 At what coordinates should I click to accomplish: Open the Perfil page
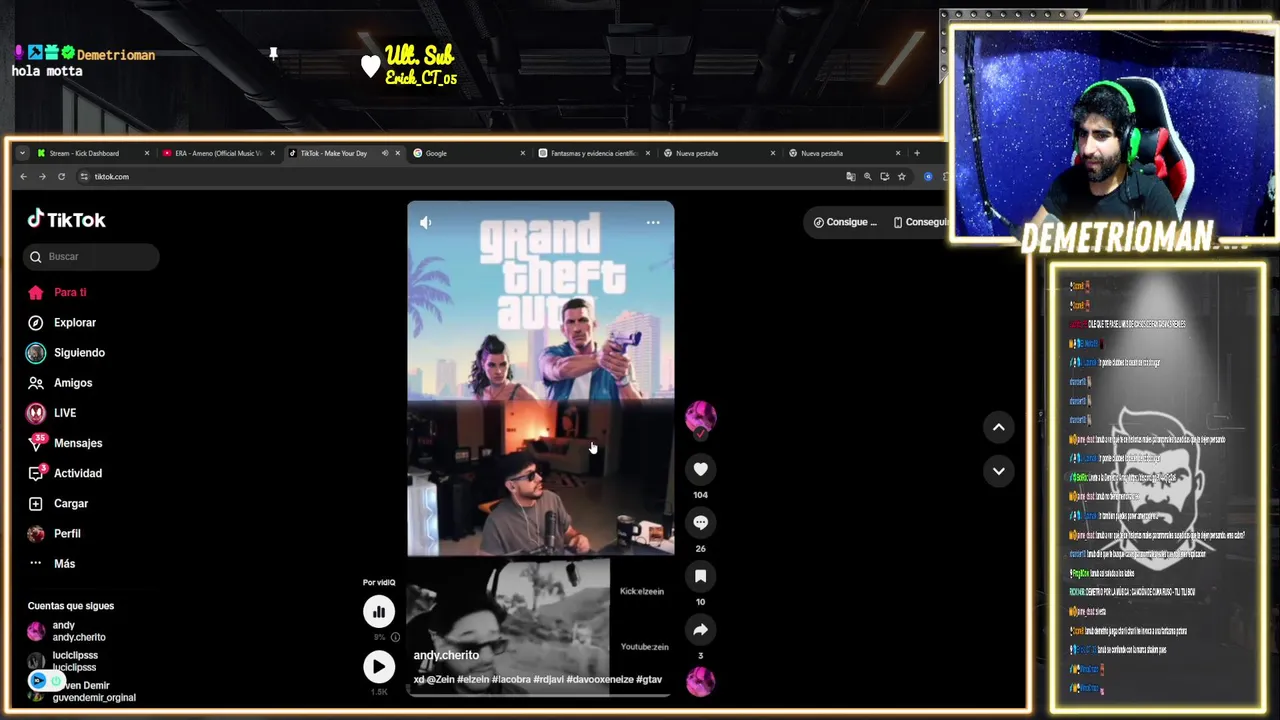67,533
